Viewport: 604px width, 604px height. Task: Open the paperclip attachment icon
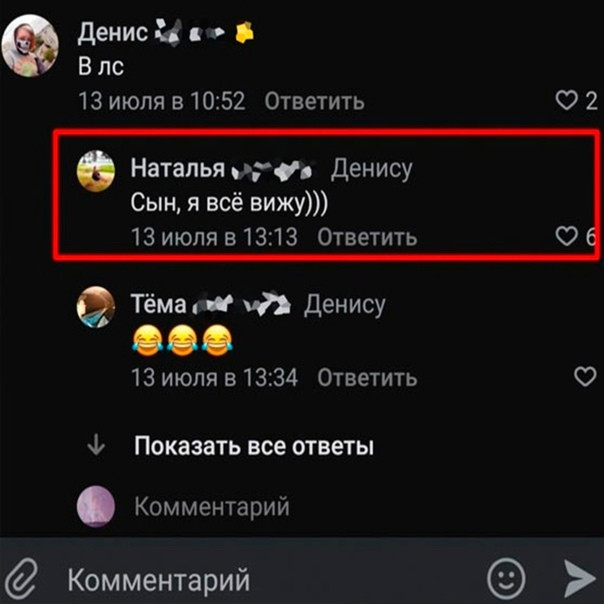tap(22, 580)
